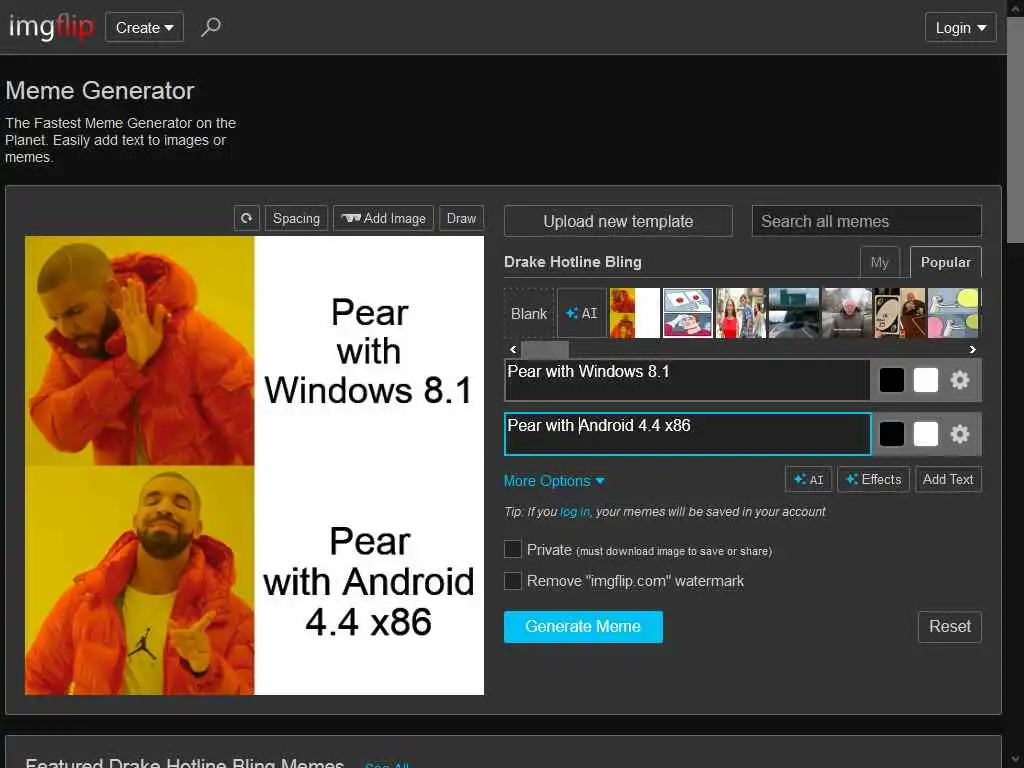The height and width of the screenshot is (768, 1024).
Task: Click the AI text generation button
Action: (x=808, y=480)
